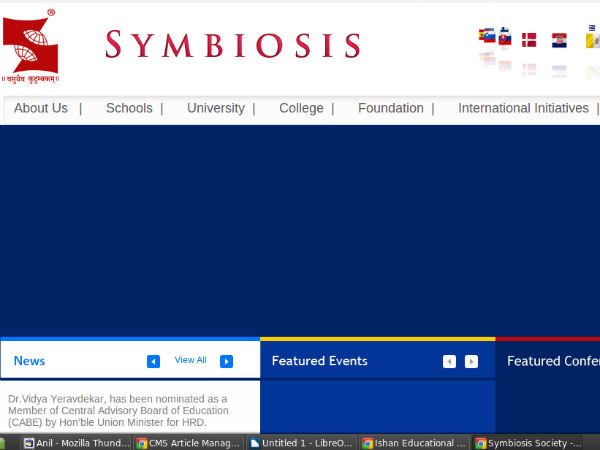Select the Denmark flag language icon
Viewport: 600px width, 450px height.
[x=529, y=40]
